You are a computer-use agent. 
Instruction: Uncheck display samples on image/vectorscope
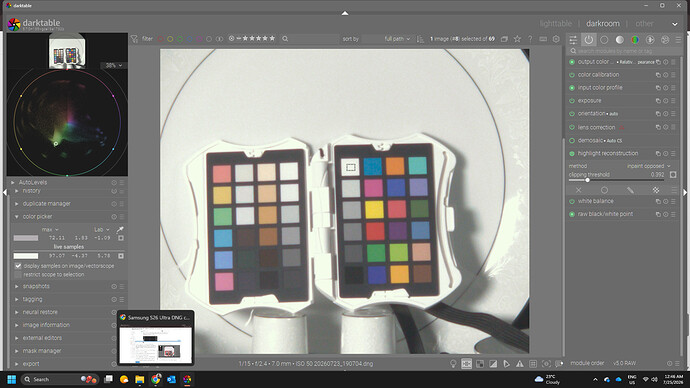(x=18, y=266)
